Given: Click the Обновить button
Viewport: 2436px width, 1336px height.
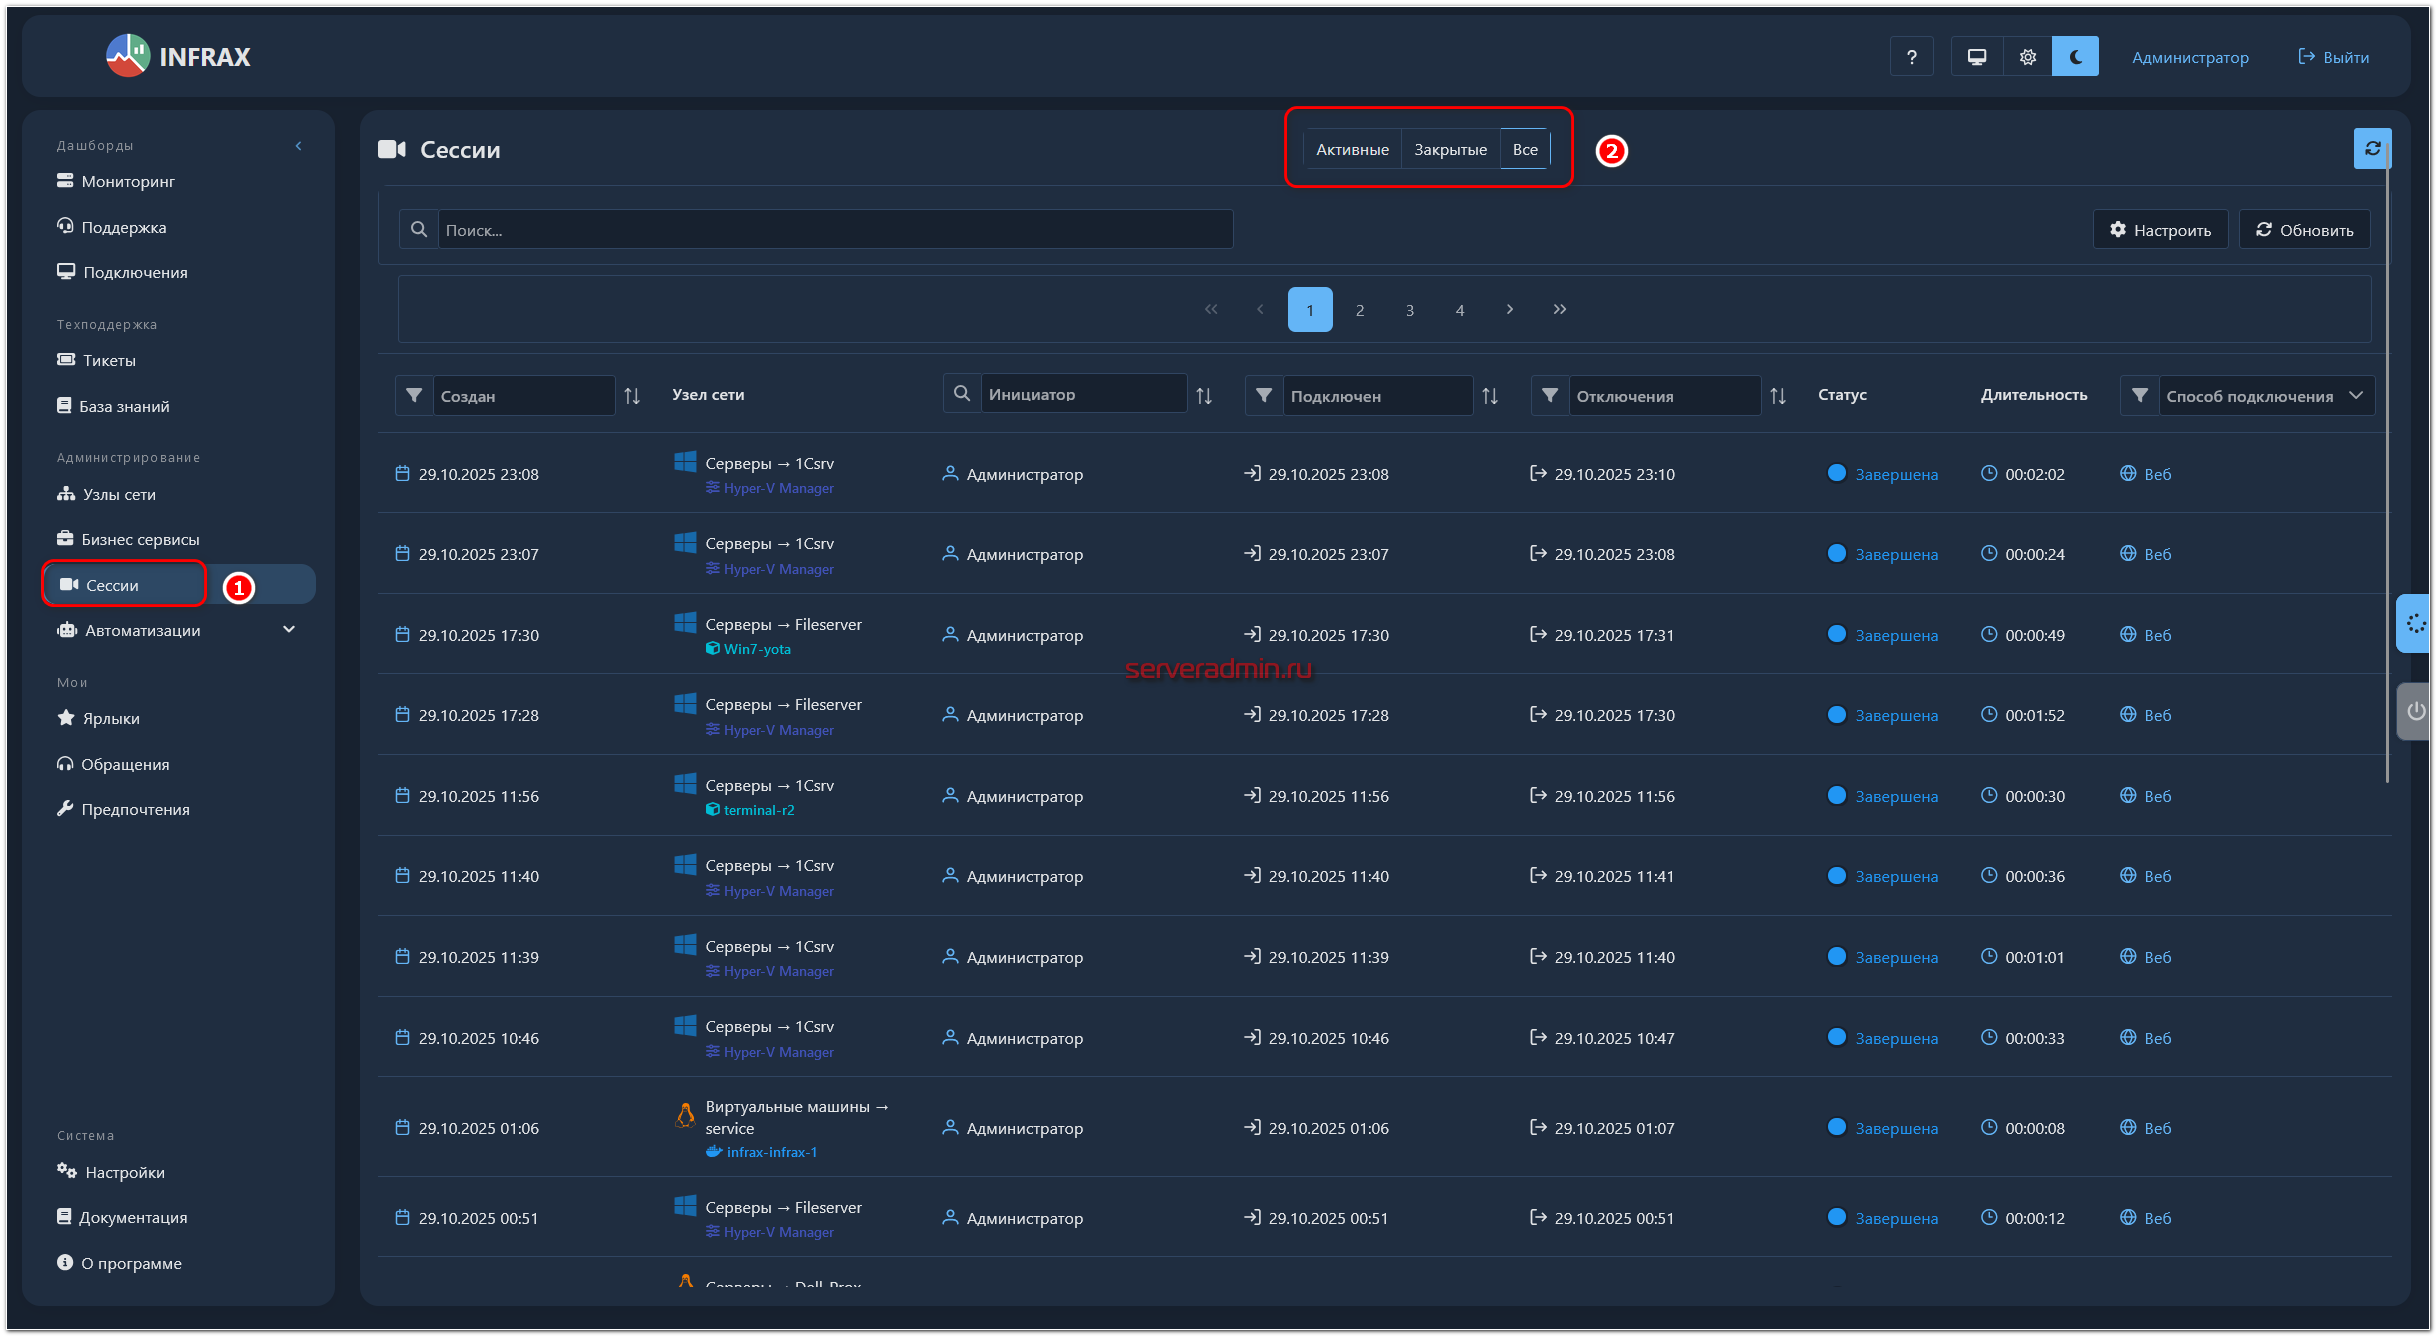Looking at the screenshot, I should coord(2304,230).
